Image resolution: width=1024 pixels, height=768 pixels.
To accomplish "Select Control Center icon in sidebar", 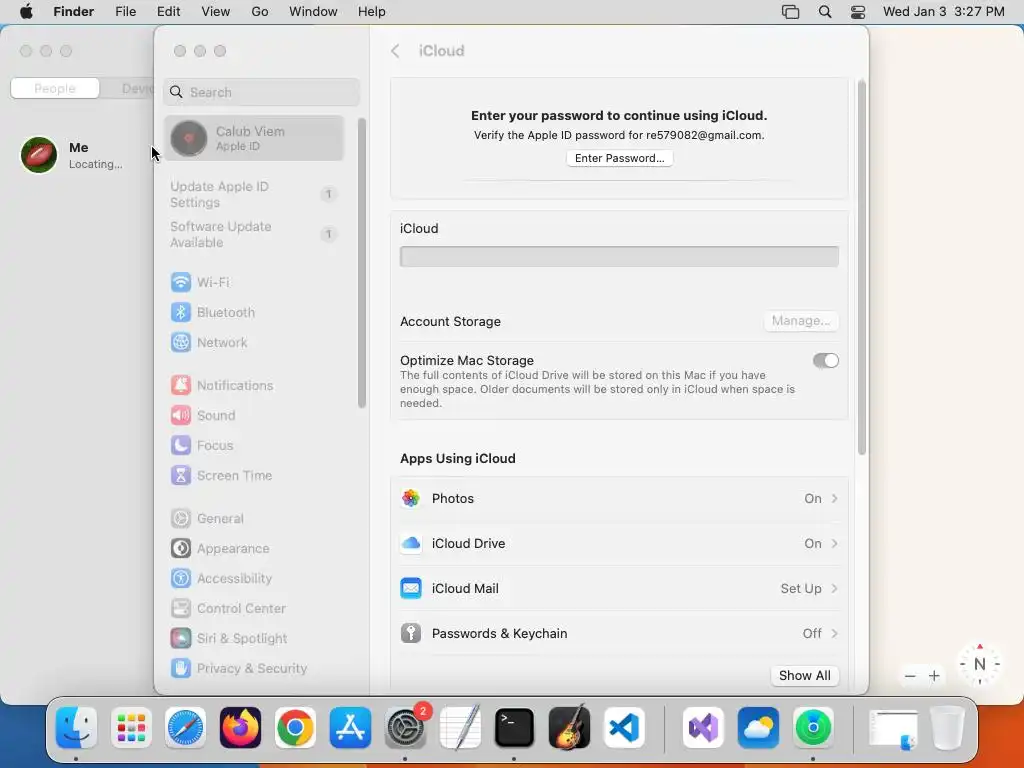I will (181, 609).
